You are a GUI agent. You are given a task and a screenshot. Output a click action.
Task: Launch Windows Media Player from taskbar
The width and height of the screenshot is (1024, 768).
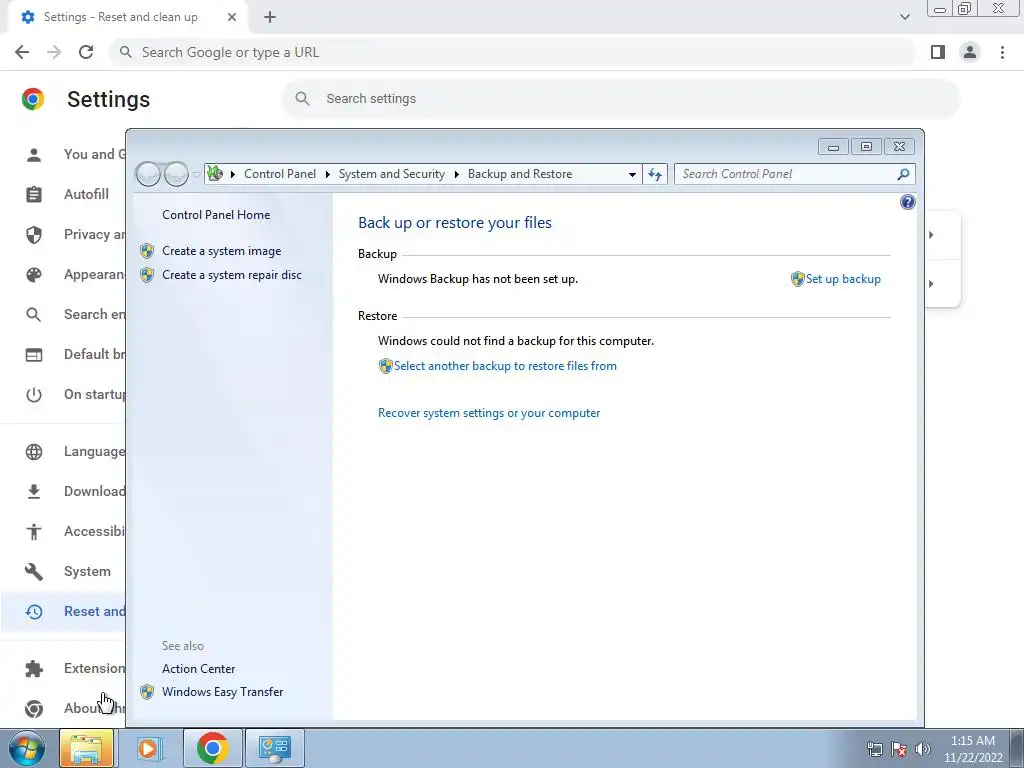[148, 748]
